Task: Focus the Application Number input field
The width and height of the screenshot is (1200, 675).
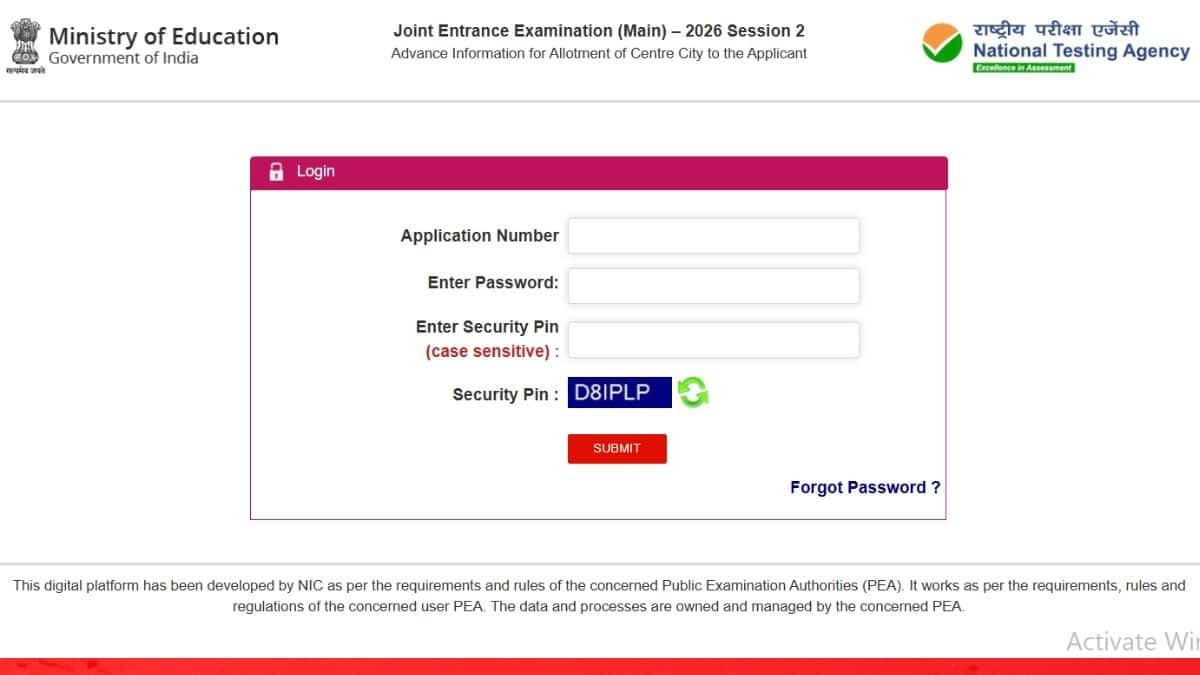Action: 713,236
